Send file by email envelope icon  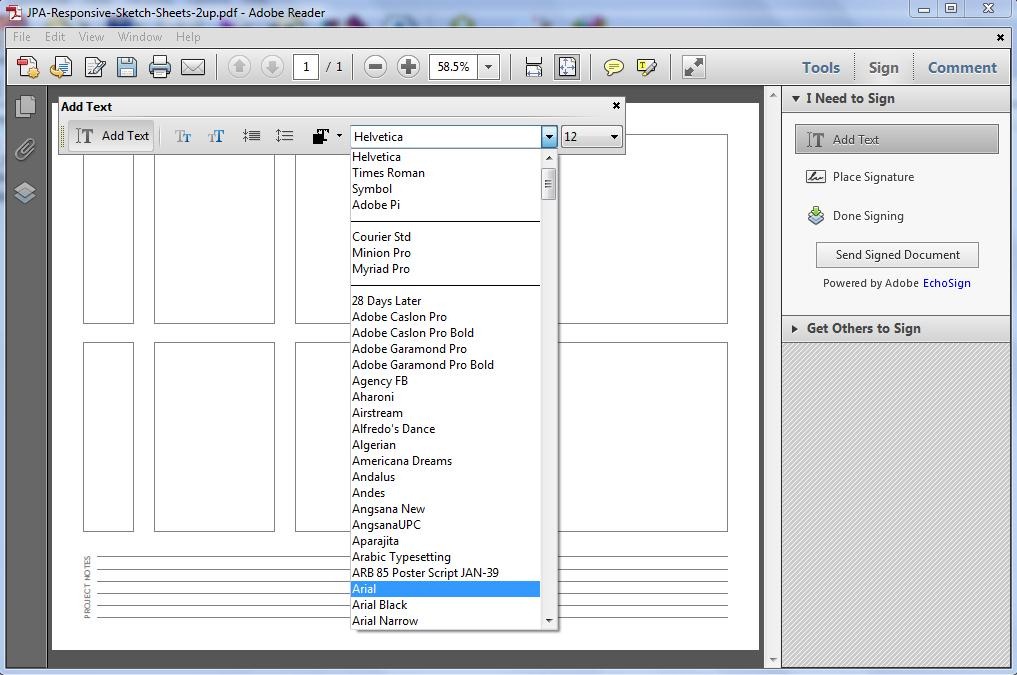point(193,67)
